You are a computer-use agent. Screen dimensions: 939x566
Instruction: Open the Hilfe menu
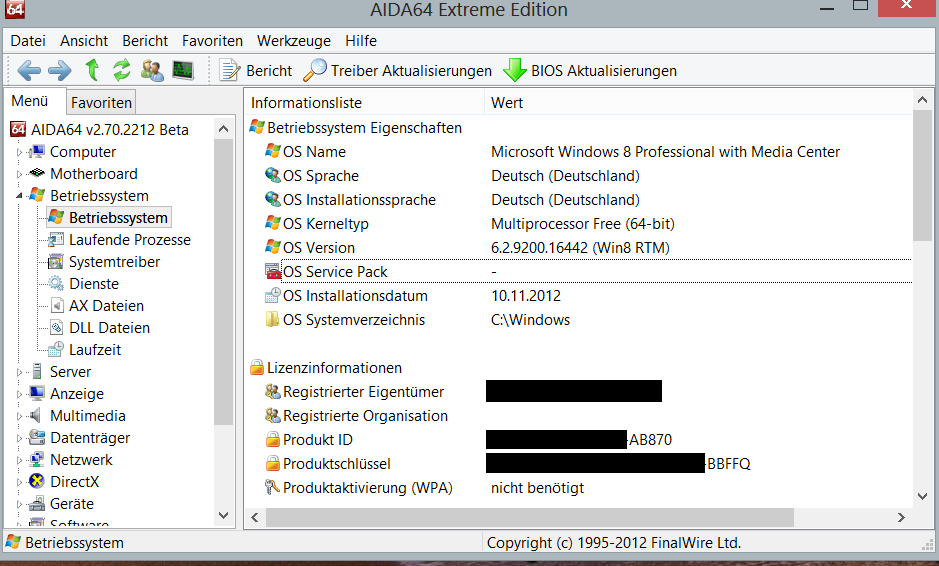[x=361, y=41]
